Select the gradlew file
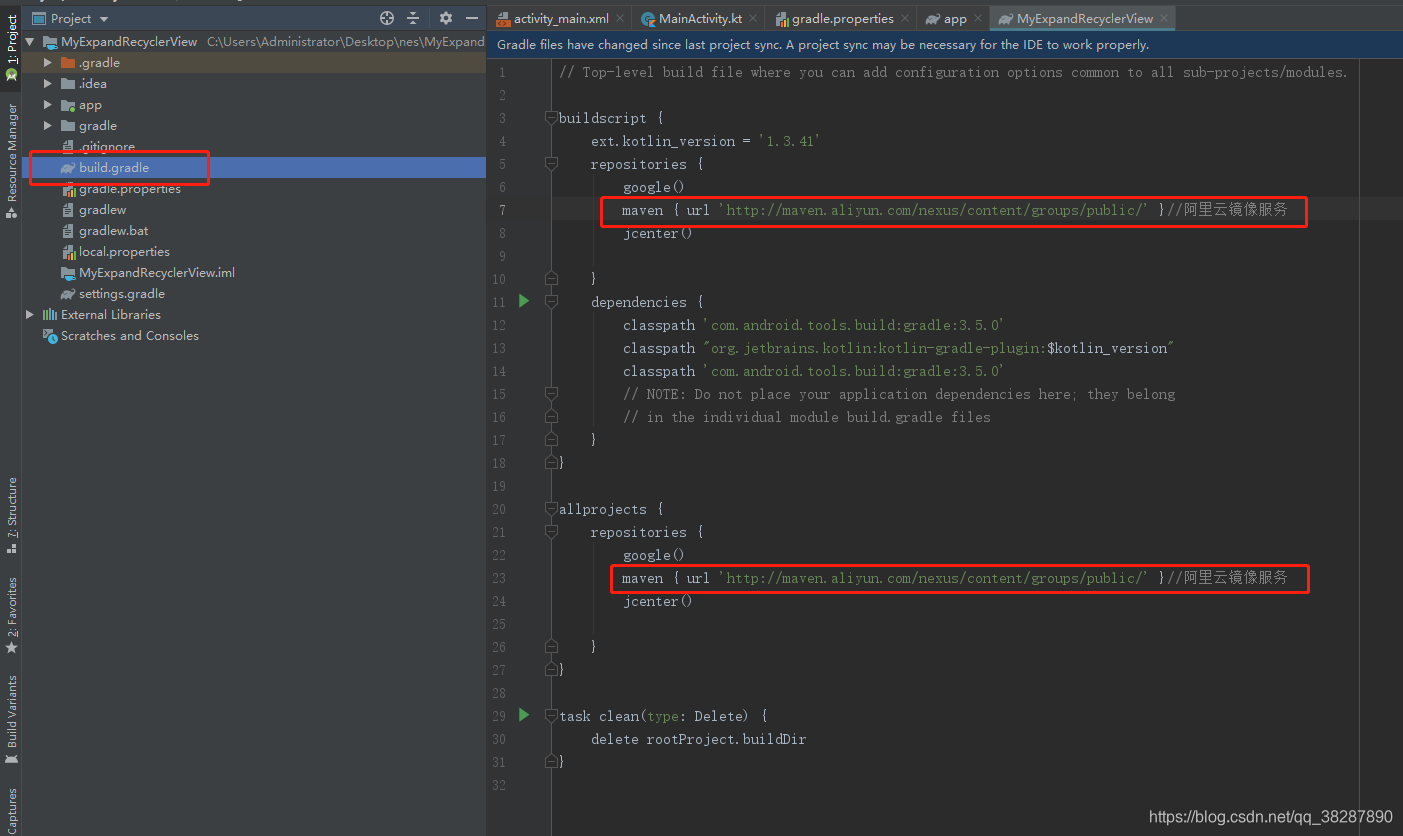Screen dimensions: 1403x836 pos(102,210)
